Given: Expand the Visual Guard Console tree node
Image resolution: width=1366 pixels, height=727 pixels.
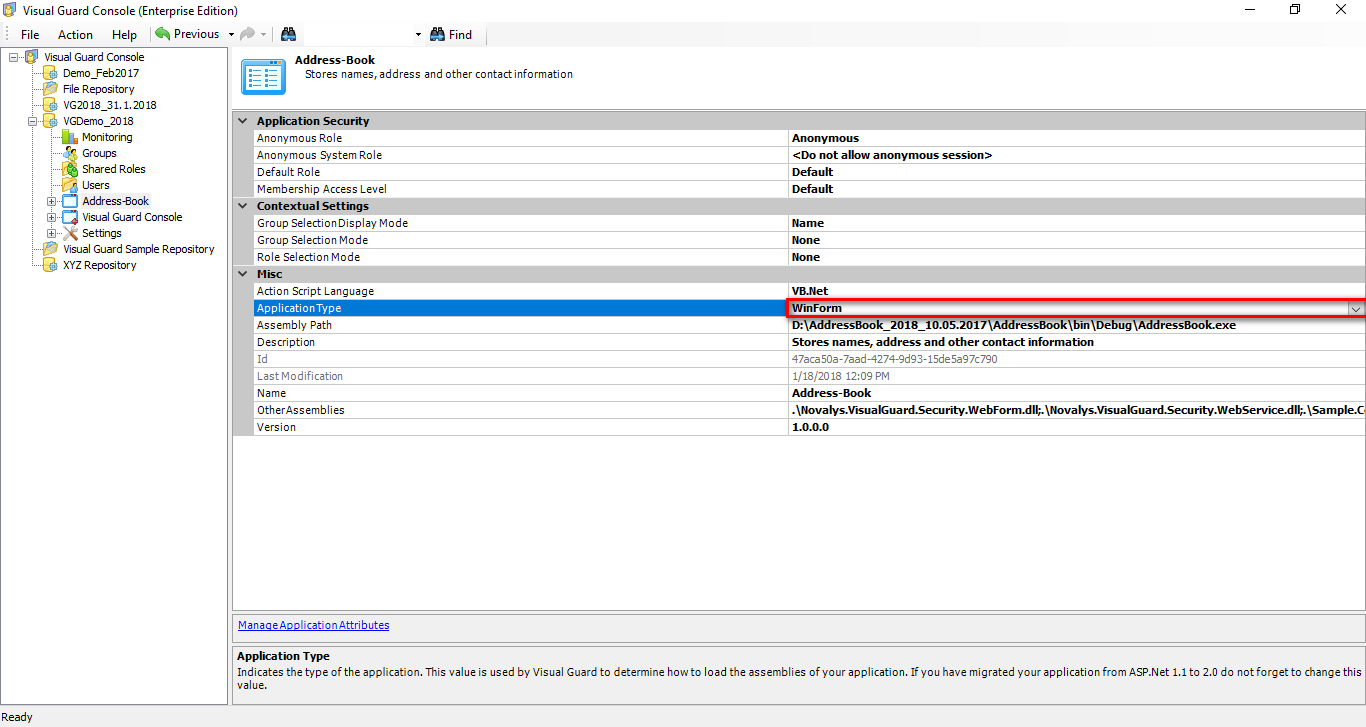Looking at the screenshot, I should point(14,57).
